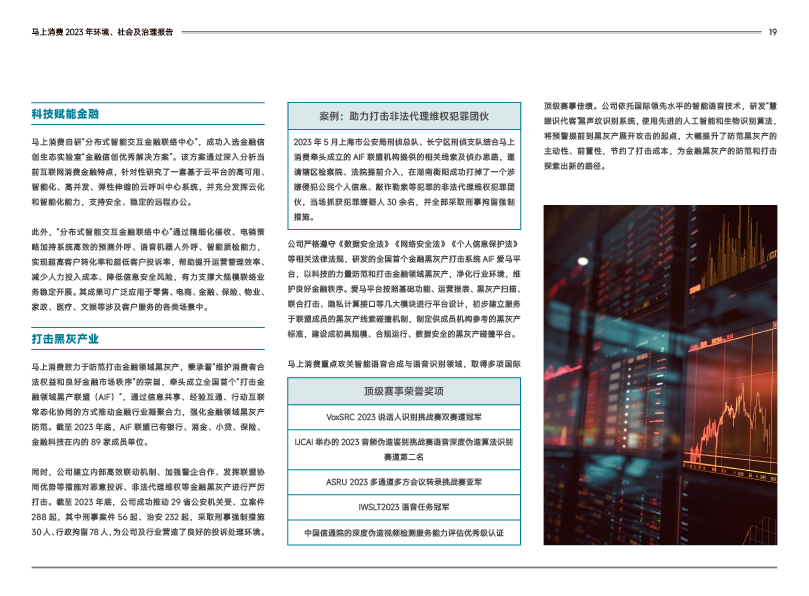Click the text paragraph above the trading photo

coord(659,135)
